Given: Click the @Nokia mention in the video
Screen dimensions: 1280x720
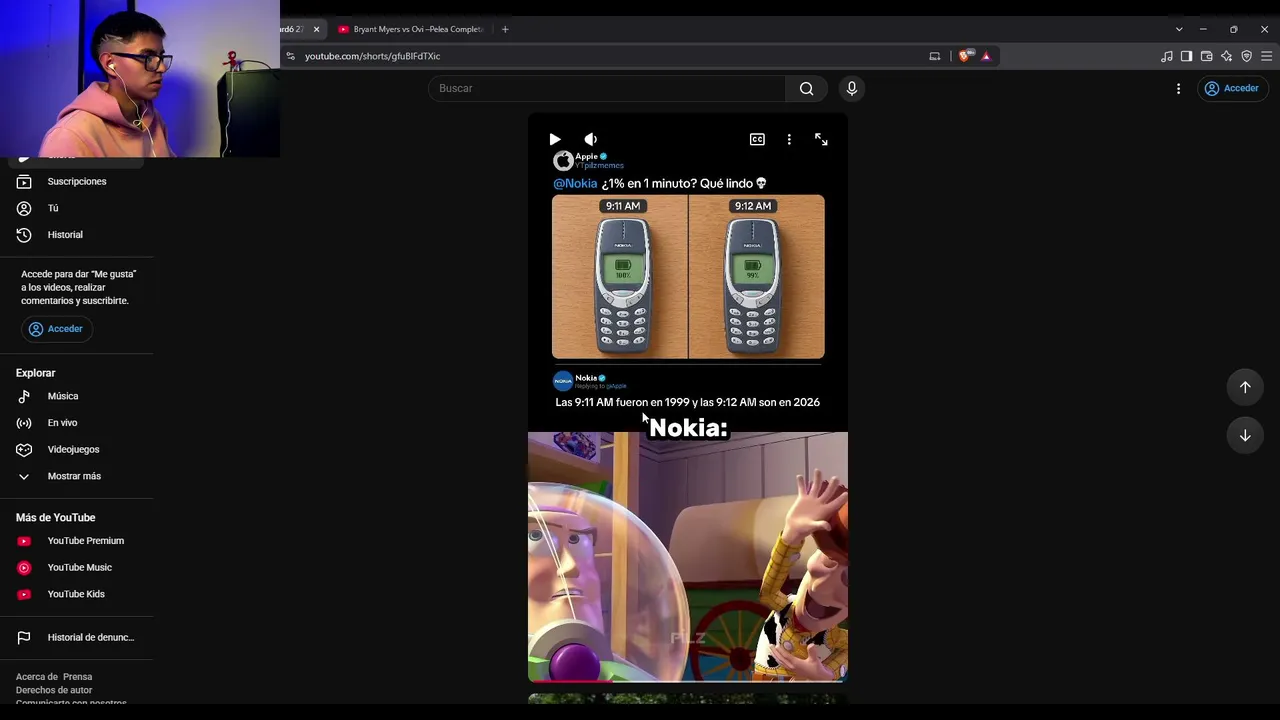Looking at the screenshot, I should (575, 184).
